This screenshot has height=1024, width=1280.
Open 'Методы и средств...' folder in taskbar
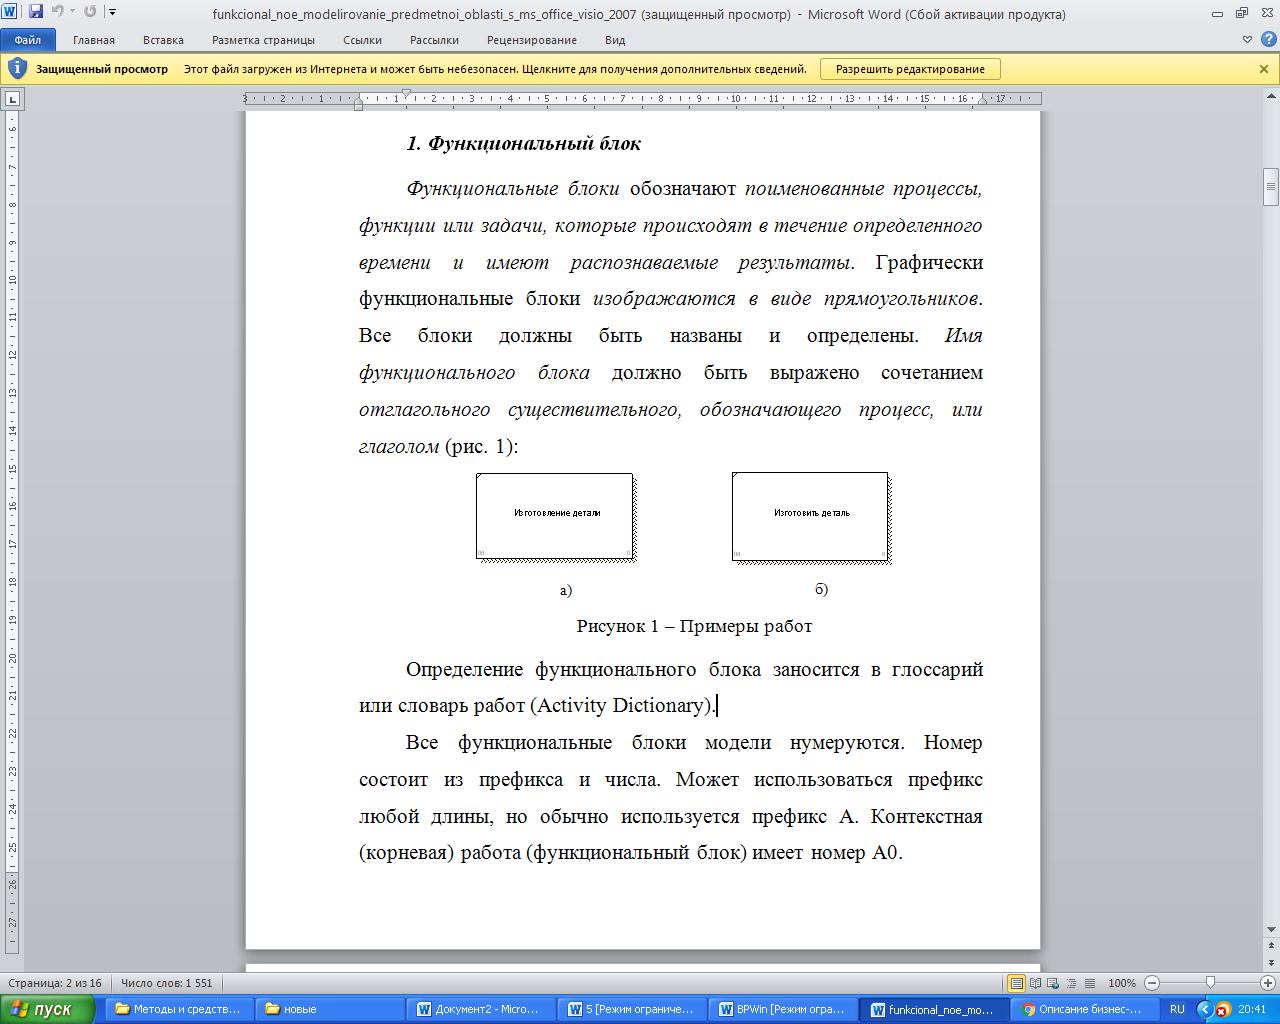point(179,1009)
